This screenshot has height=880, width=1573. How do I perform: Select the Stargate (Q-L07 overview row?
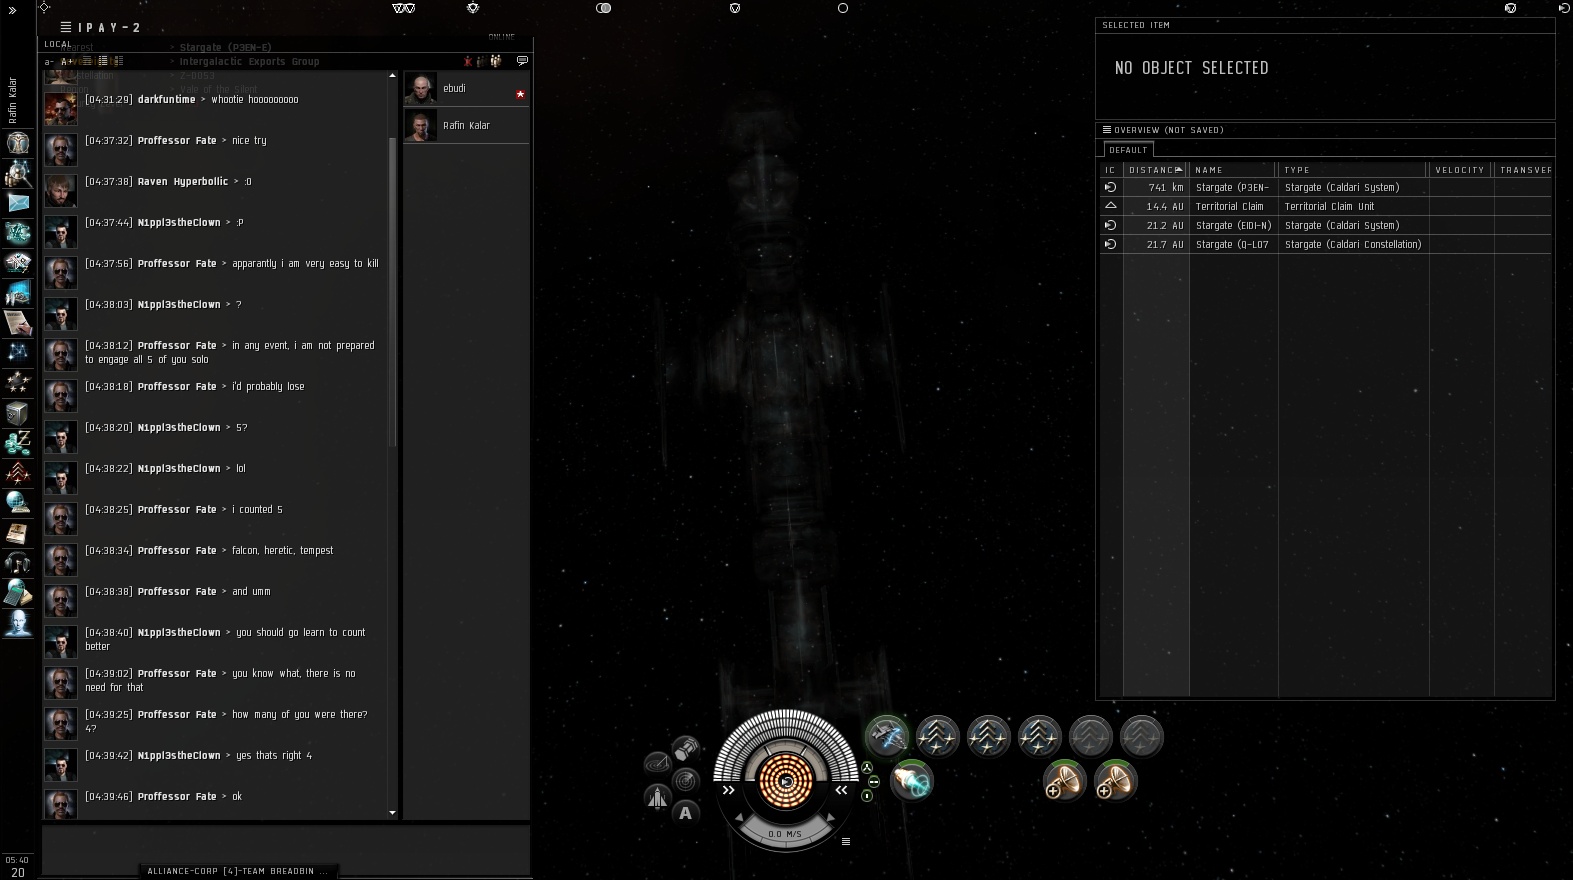[1326, 244]
